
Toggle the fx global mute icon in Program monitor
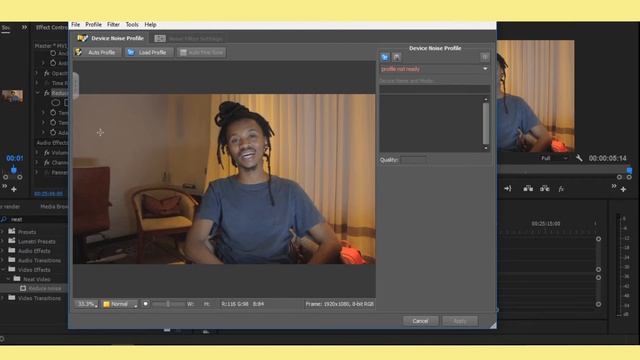pos(561,189)
